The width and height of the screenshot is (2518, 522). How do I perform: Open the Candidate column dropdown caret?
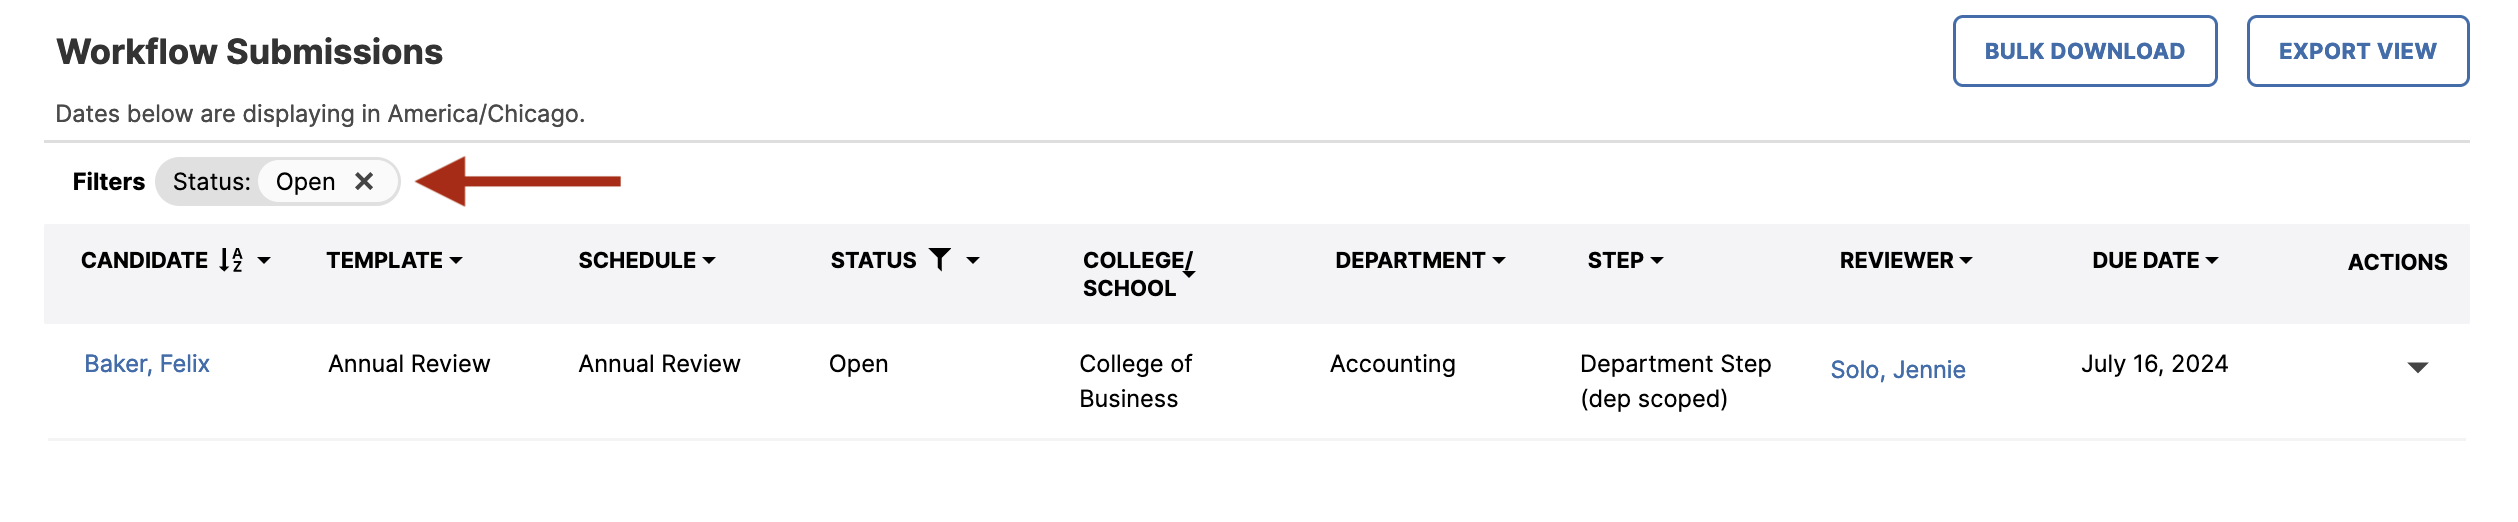(x=264, y=261)
